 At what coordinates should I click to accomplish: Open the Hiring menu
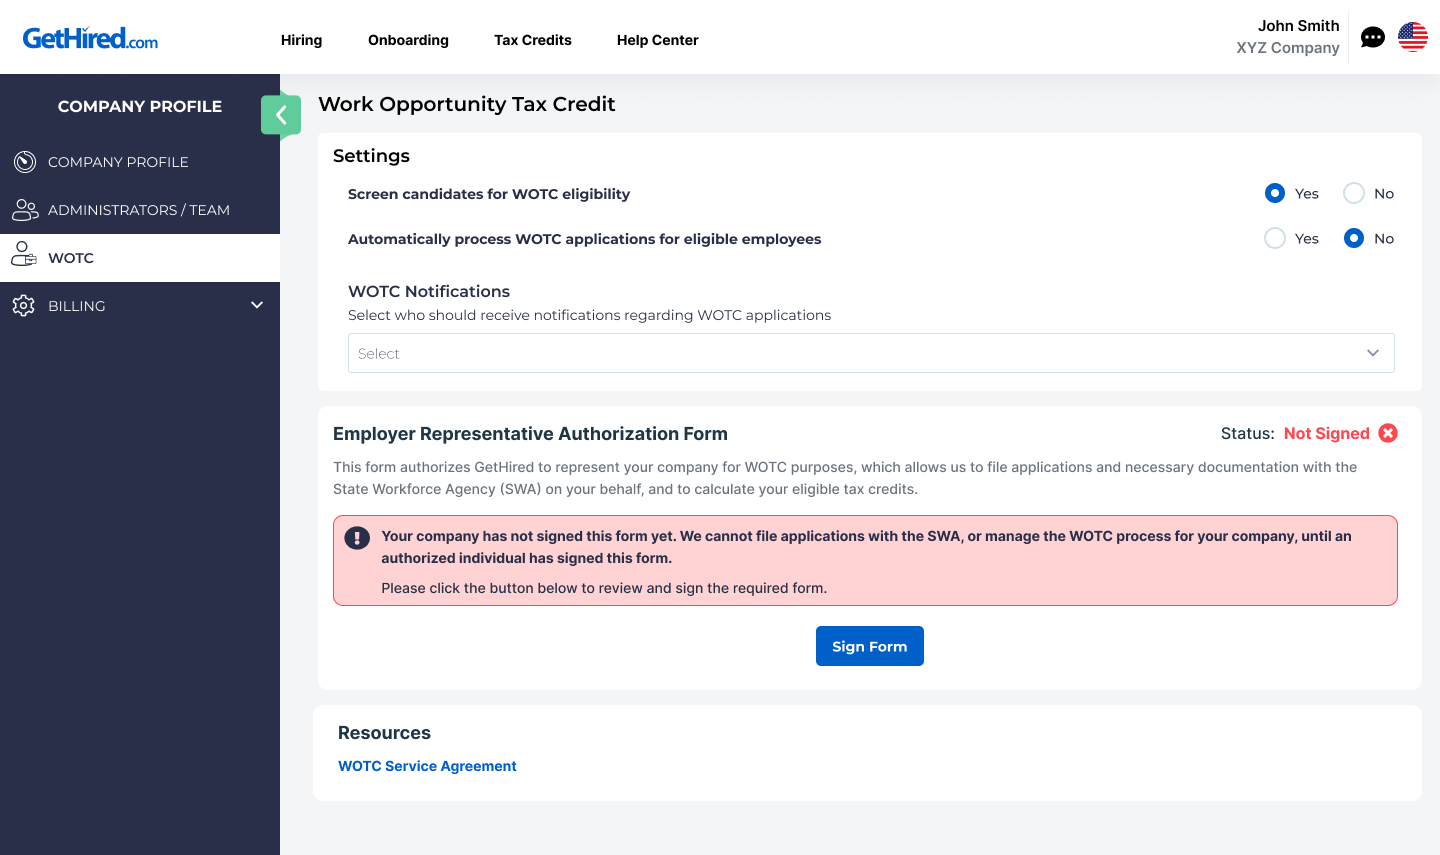[x=301, y=40]
